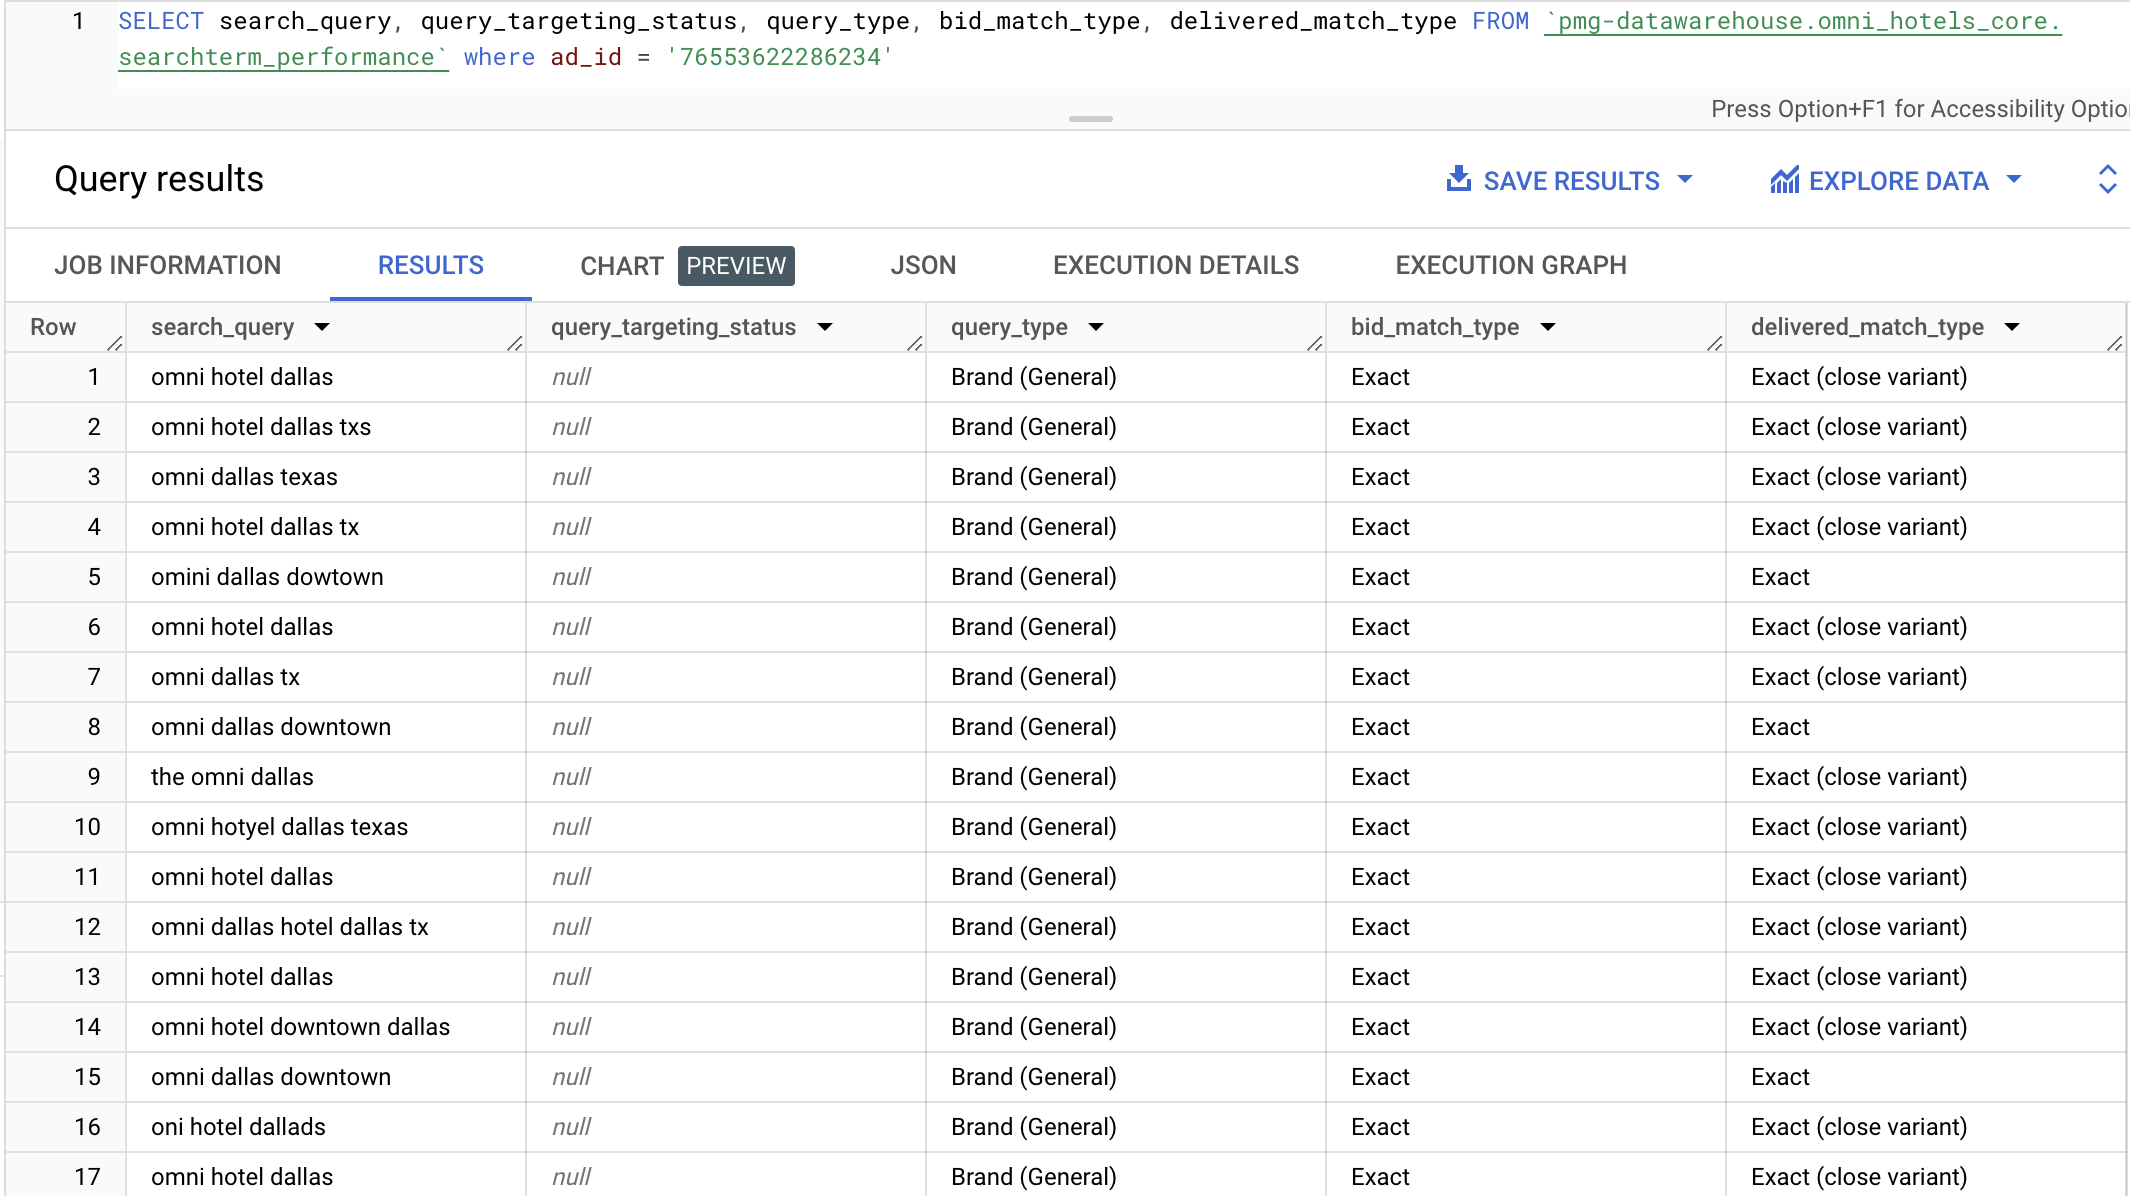Screen dimensions: 2130x1196
Task: Click the query_type column resize handle
Action: [1315, 343]
